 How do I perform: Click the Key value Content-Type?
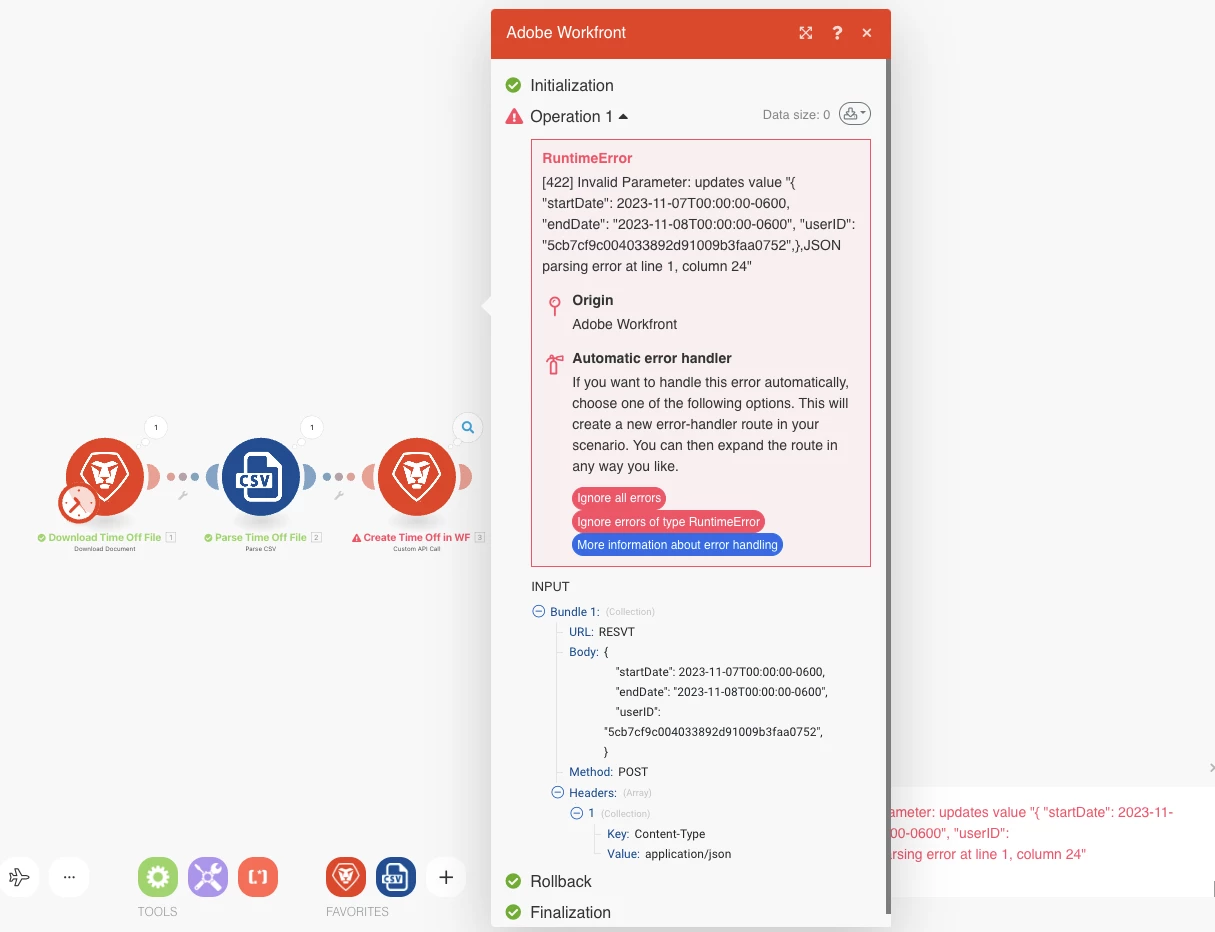click(670, 834)
